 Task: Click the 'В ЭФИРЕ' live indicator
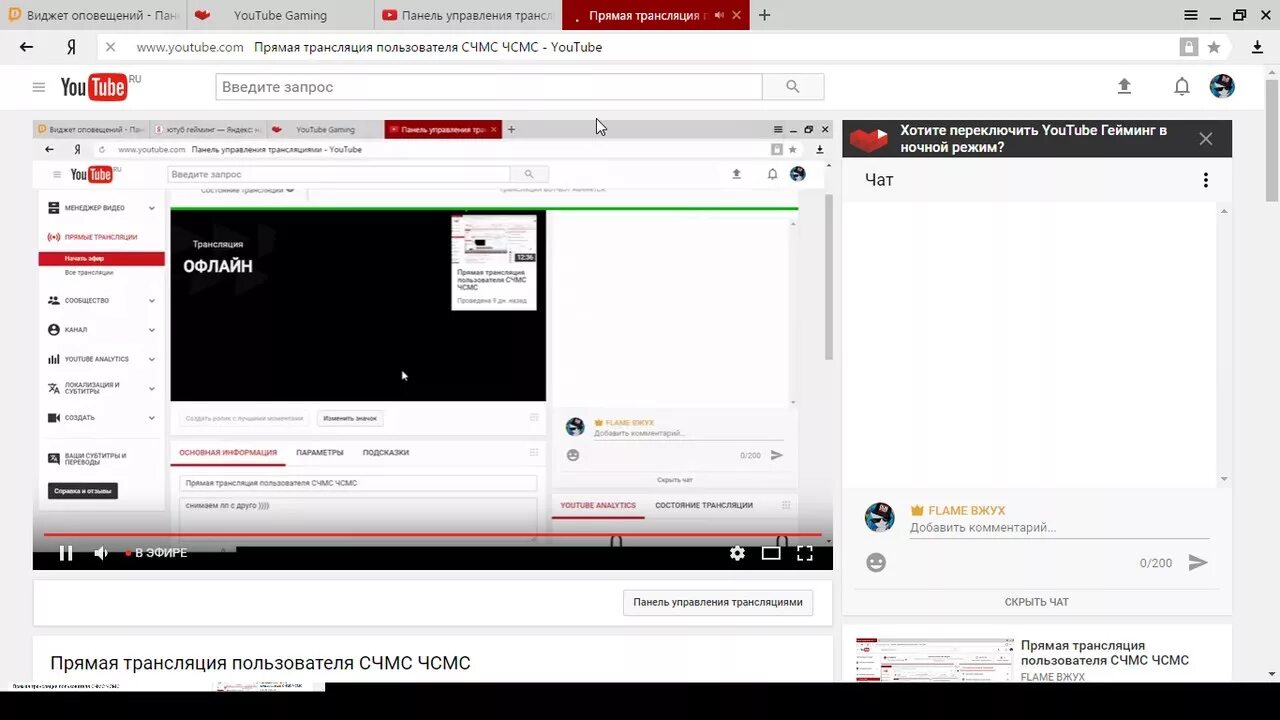click(156, 553)
